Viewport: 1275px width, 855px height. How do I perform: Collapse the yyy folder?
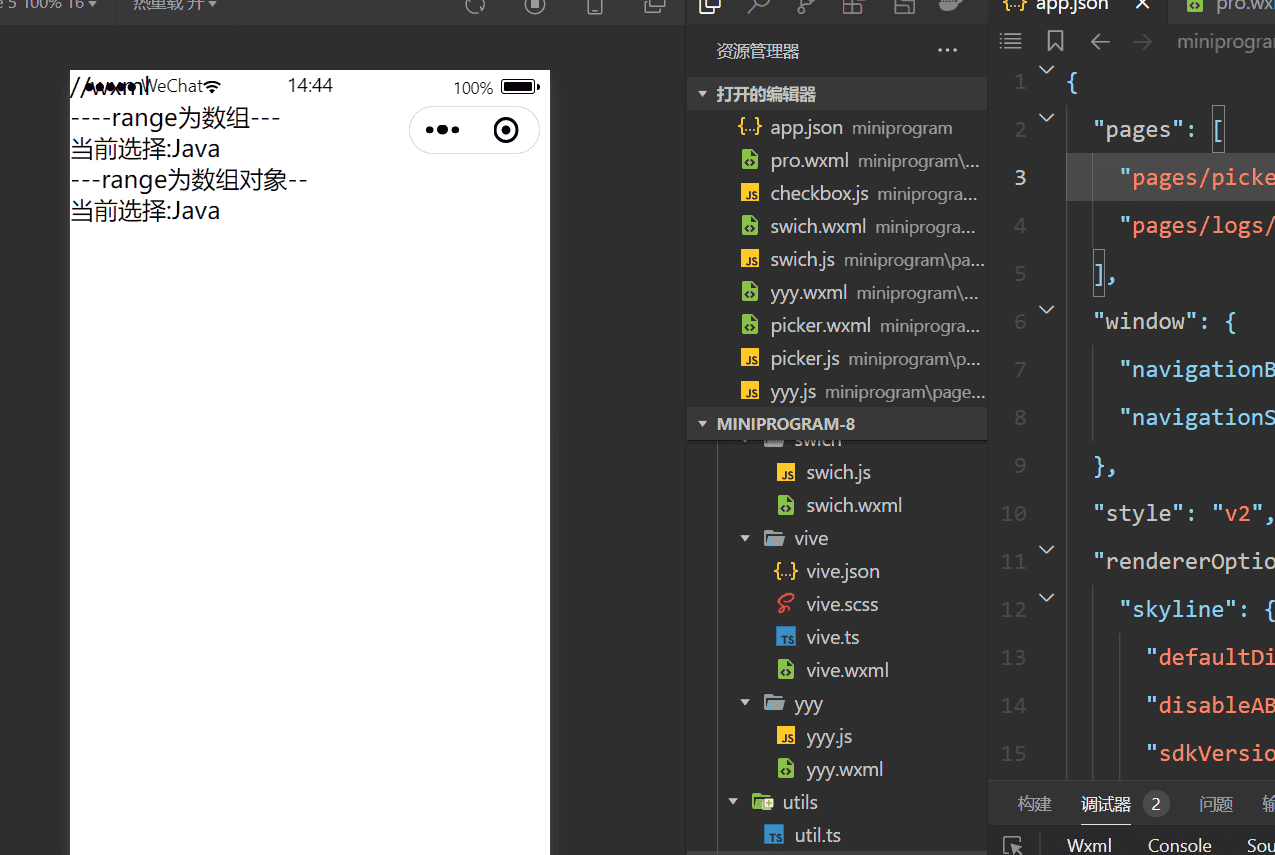pyautogui.click(x=745, y=703)
